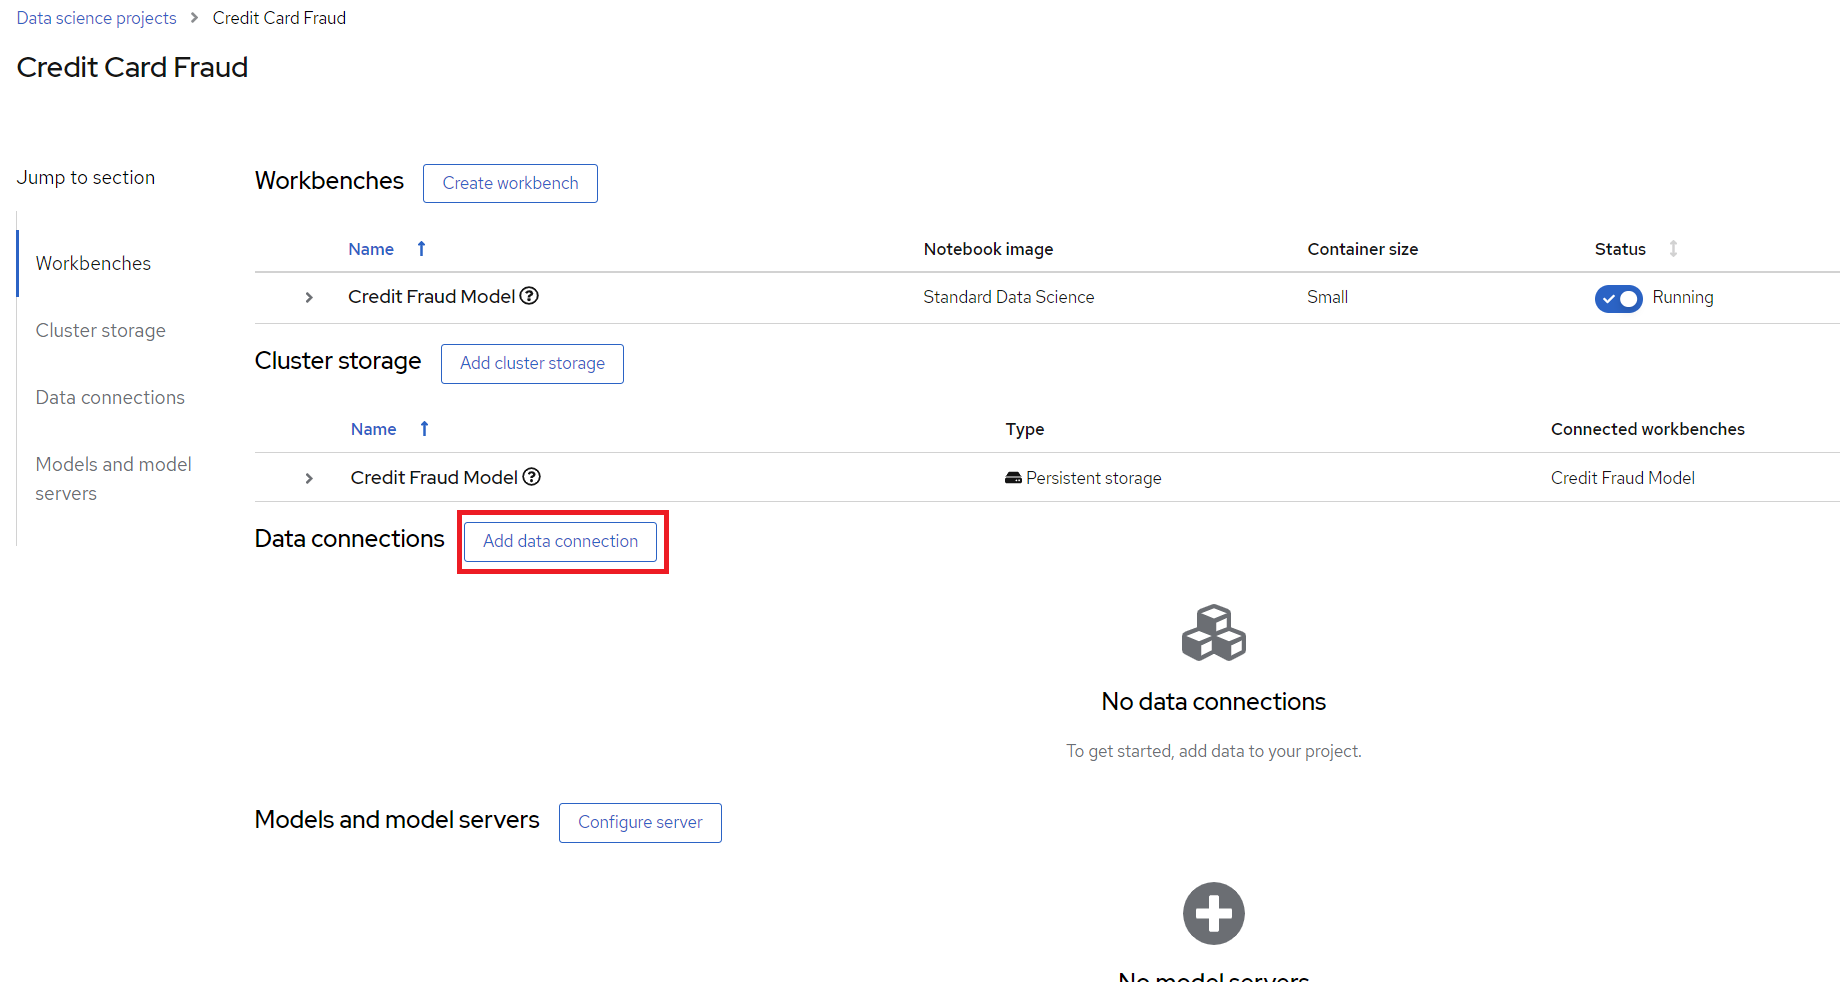The width and height of the screenshot is (1840, 982).
Task: Jump to Models and model servers section
Action: [x=113, y=478]
